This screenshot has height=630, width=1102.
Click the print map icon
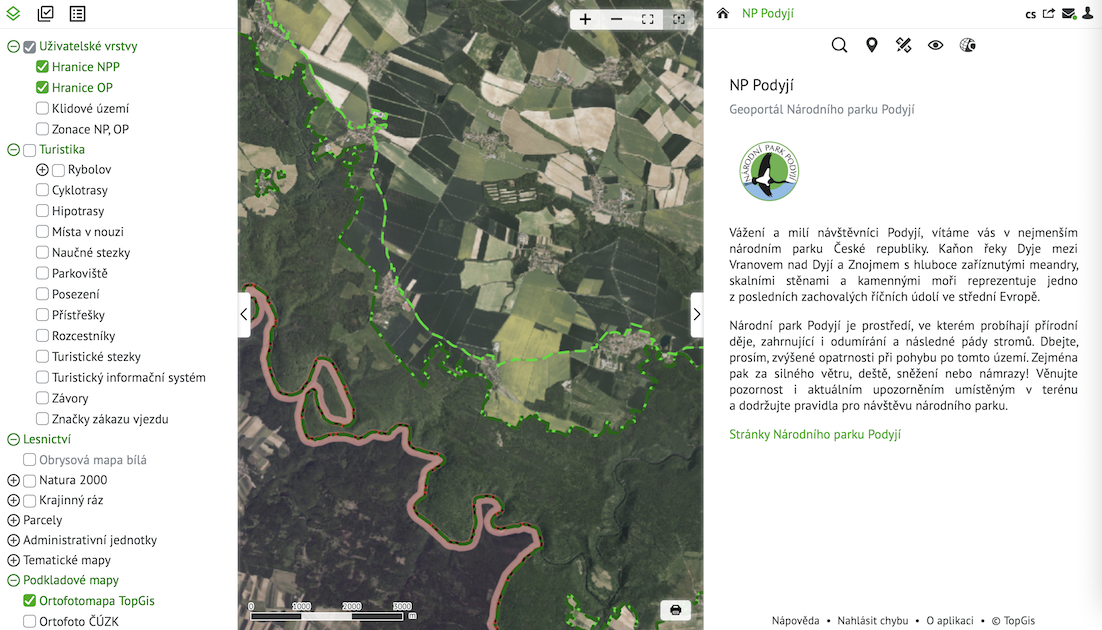tap(675, 610)
